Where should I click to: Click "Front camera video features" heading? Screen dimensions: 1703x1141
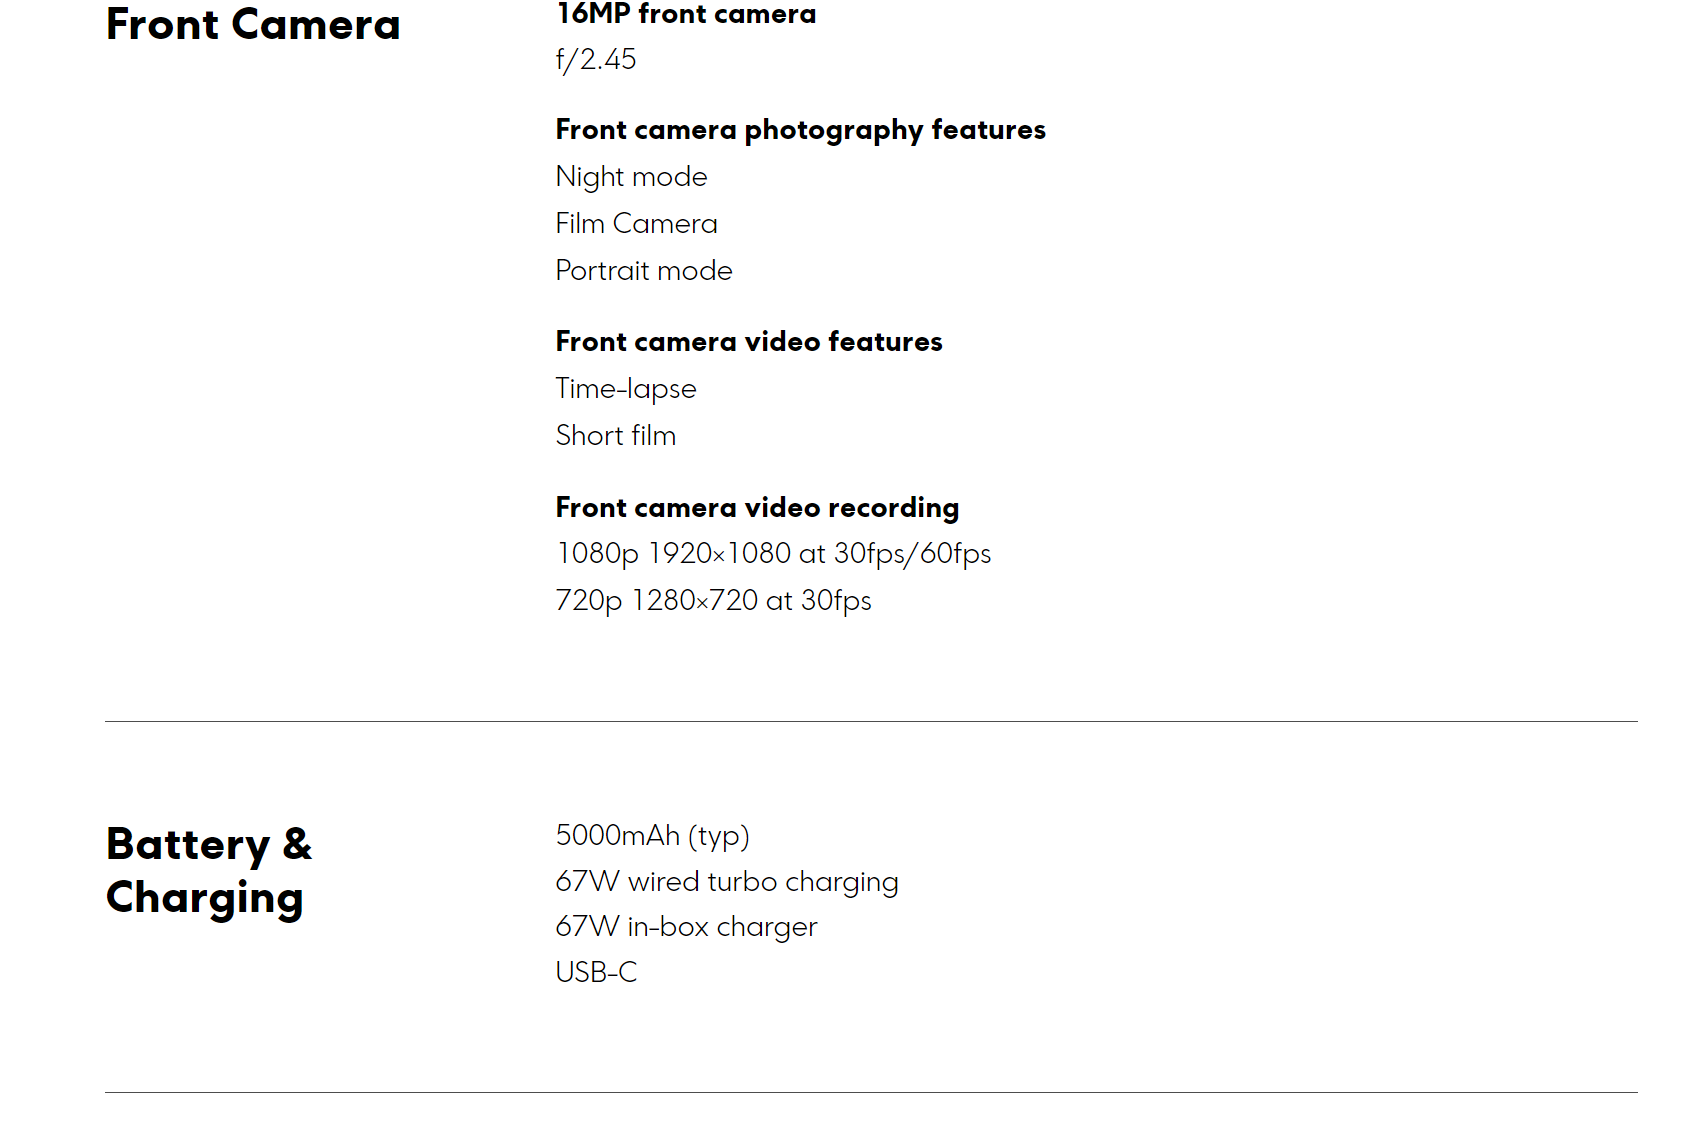coord(749,342)
